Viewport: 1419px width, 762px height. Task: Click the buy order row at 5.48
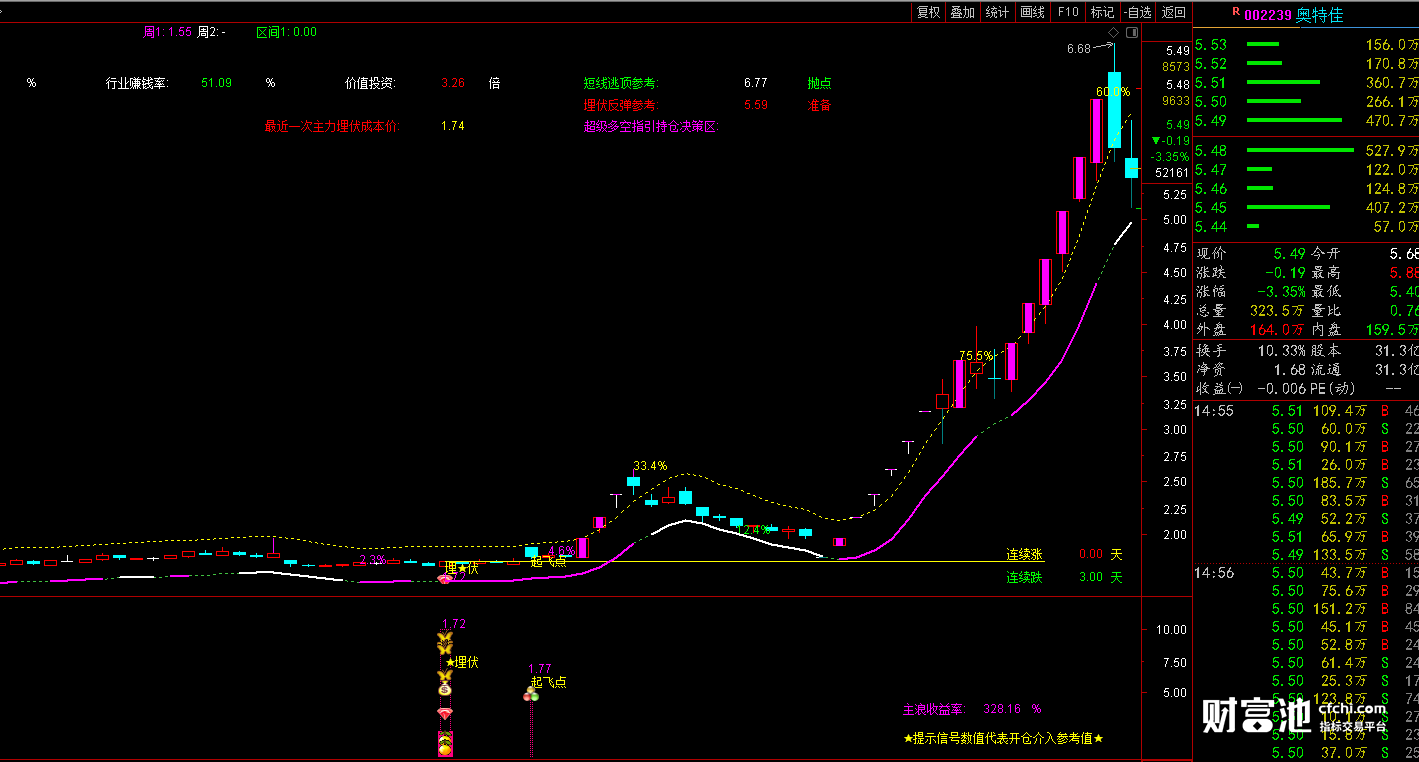(1307, 151)
